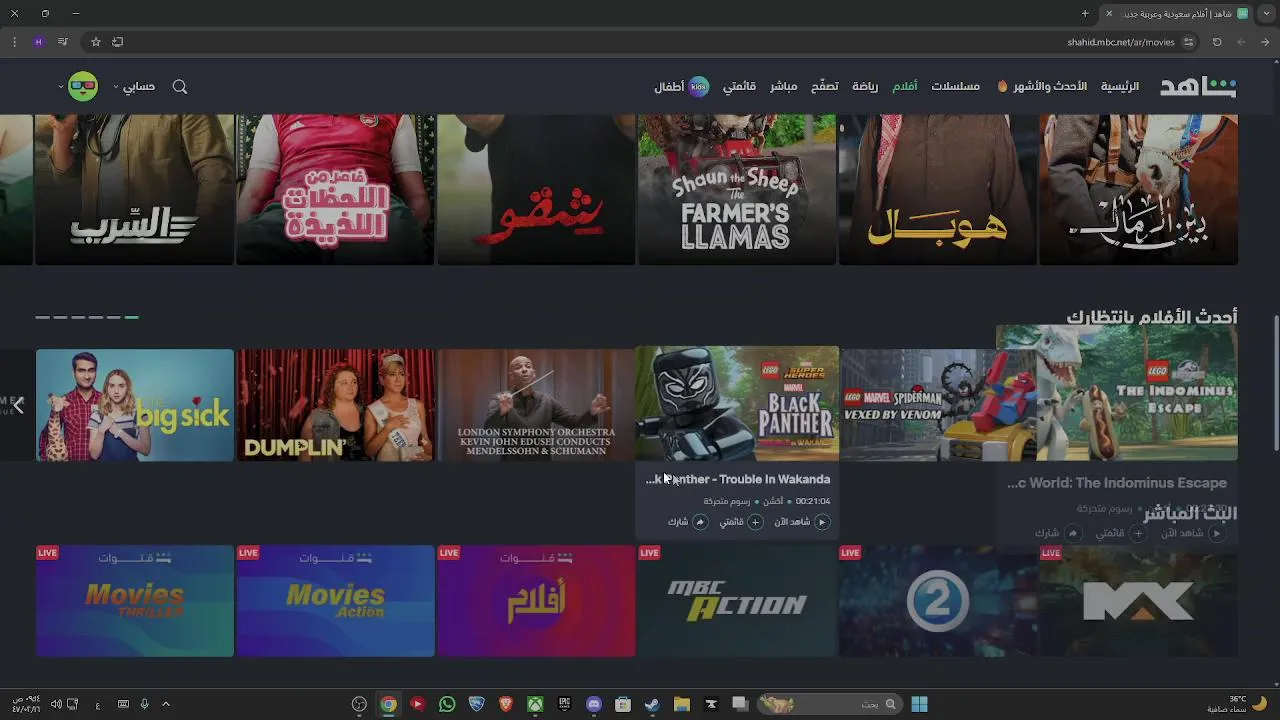Watch the أفلام live channel
The image size is (1280, 720).
click(x=536, y=601)
